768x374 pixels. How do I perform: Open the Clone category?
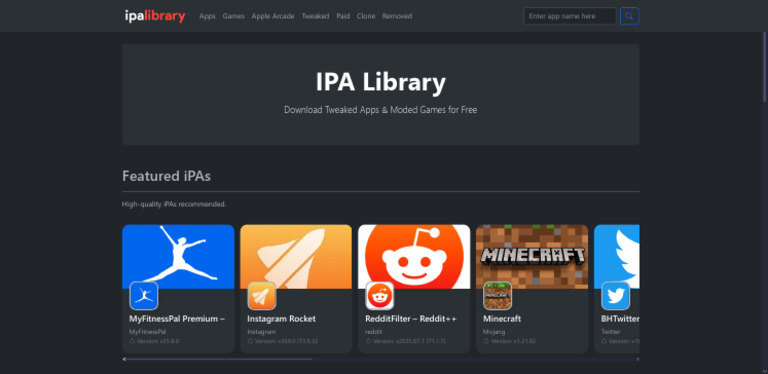pos(366,16)
